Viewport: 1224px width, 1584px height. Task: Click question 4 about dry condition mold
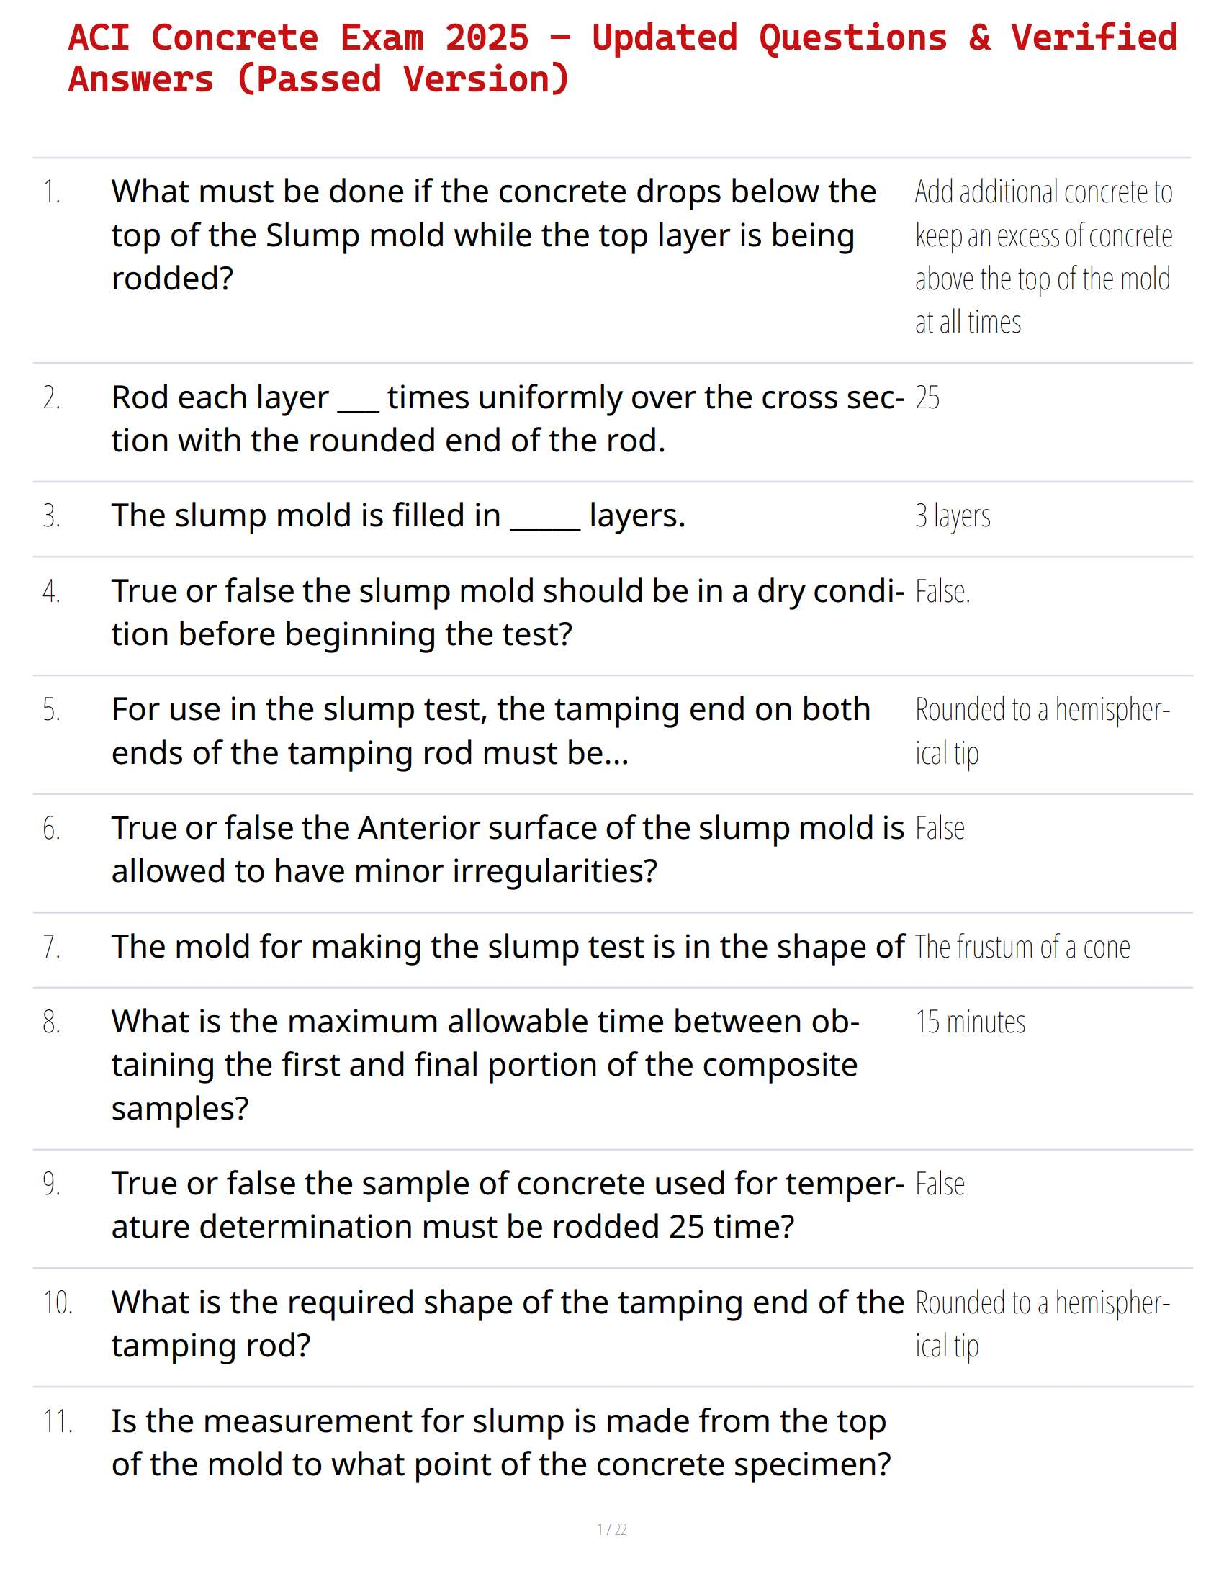(x=507, y=612)
